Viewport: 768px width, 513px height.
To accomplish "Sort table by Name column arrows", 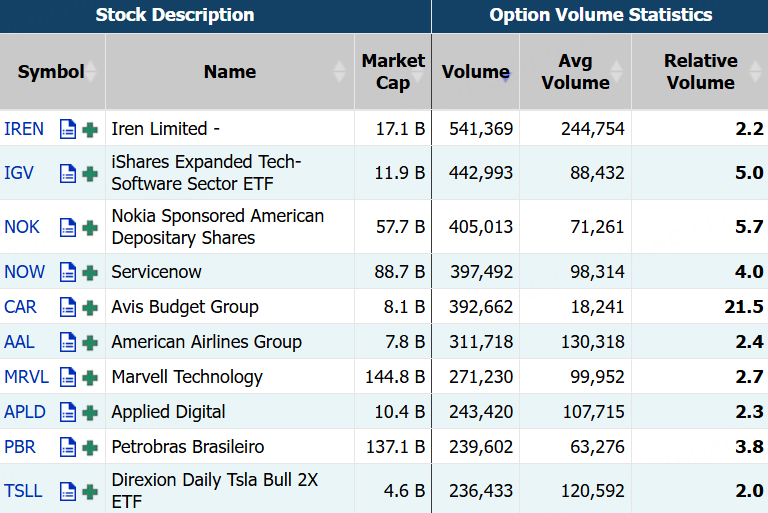I will pos(340,72).
